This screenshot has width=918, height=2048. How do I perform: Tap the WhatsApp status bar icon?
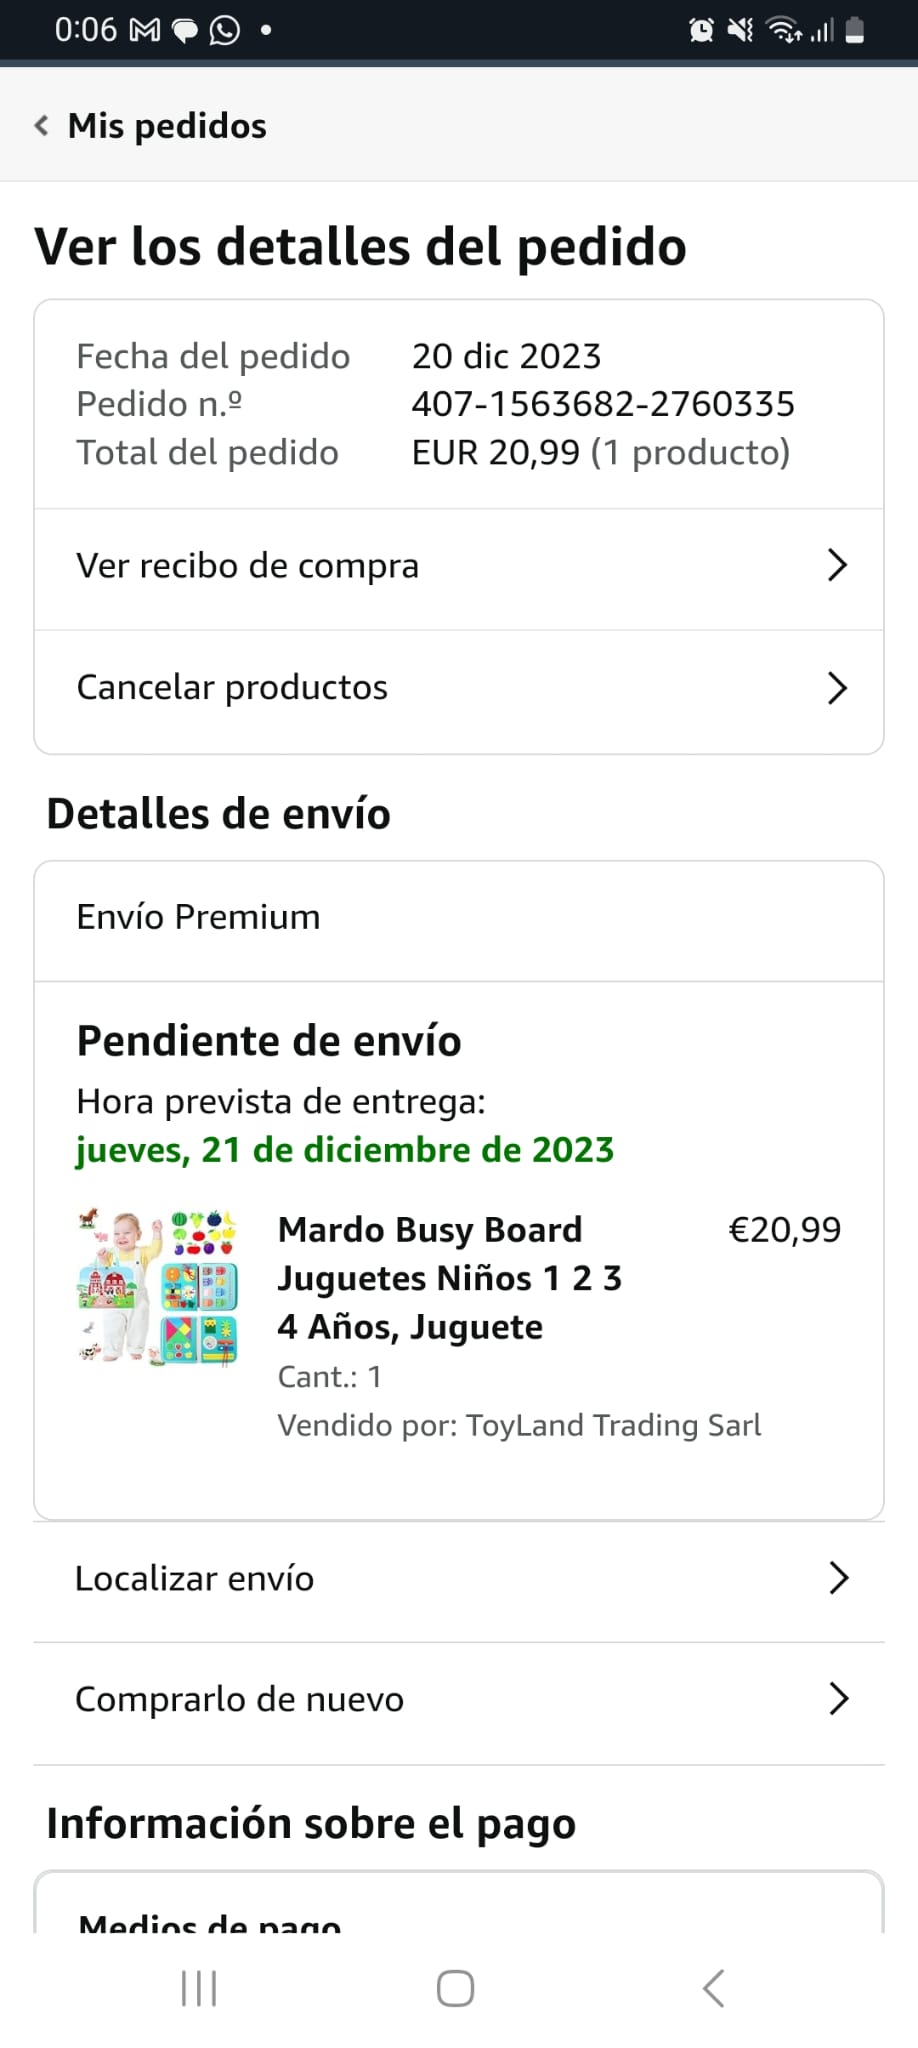[x=225, y=31]
